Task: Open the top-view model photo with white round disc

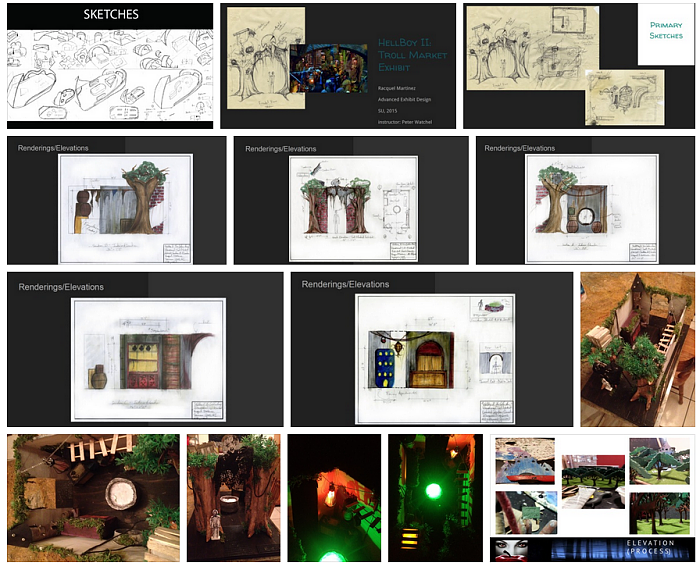Action: 93,498
